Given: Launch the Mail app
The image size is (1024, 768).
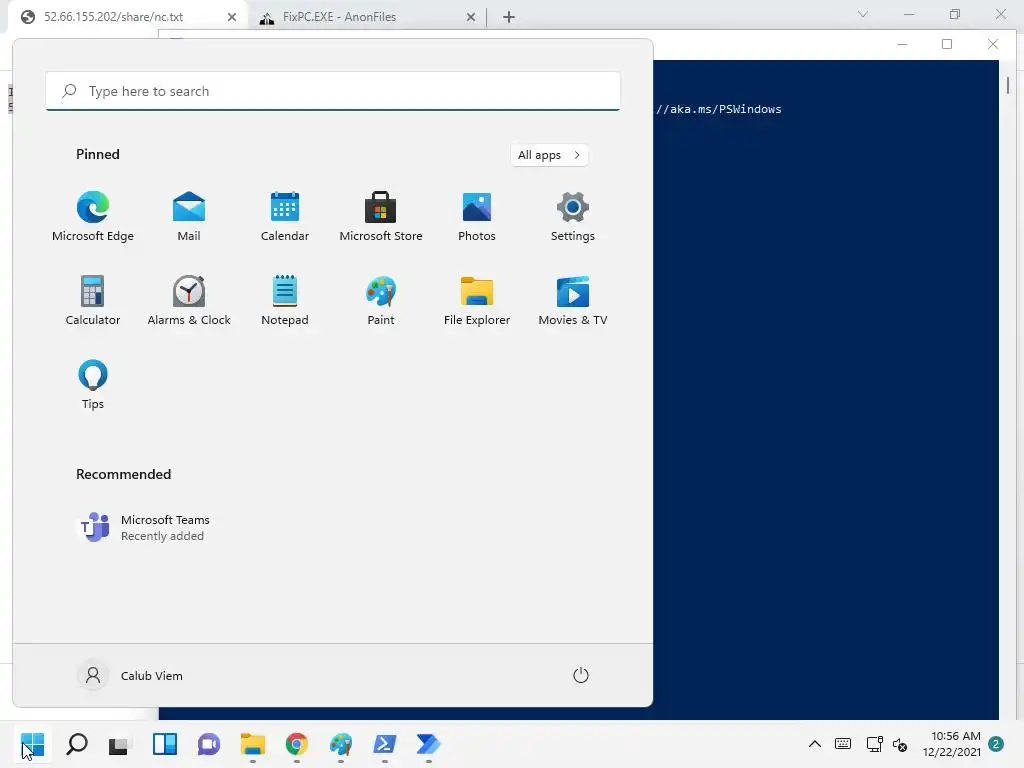Looking at the screenshot, I should 189,217.
